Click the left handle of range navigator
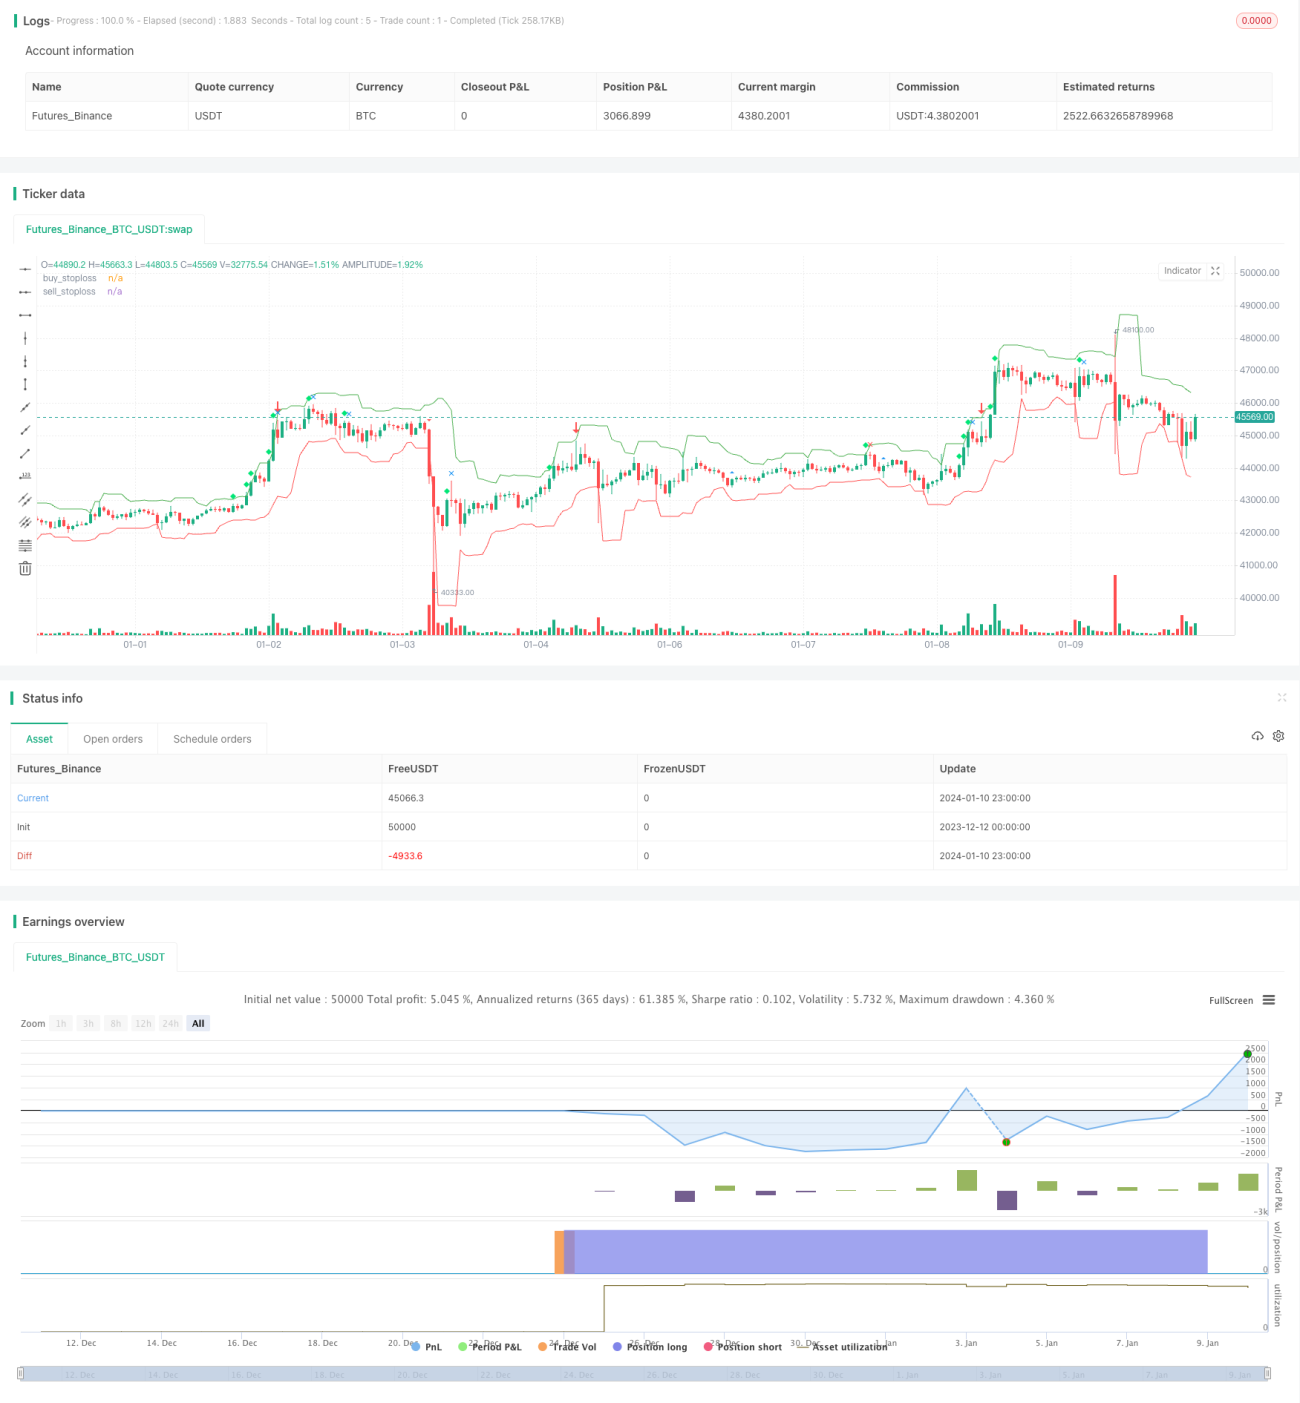1300x1403 pixels. pos(20,1374)
